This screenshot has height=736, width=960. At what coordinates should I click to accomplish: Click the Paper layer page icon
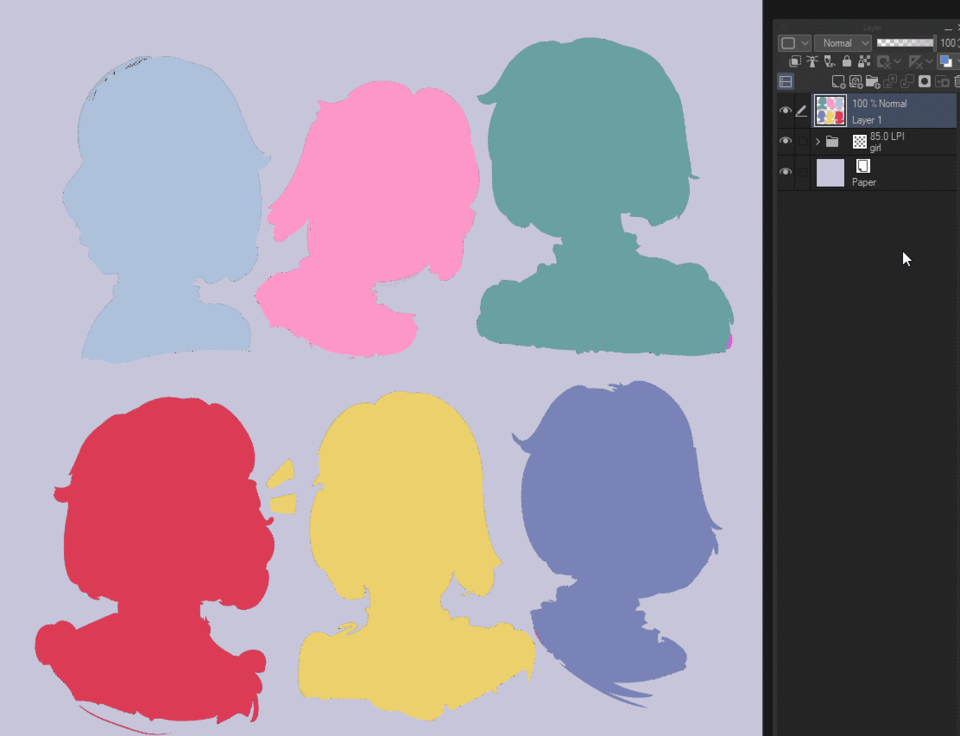(x=863, y=166)
